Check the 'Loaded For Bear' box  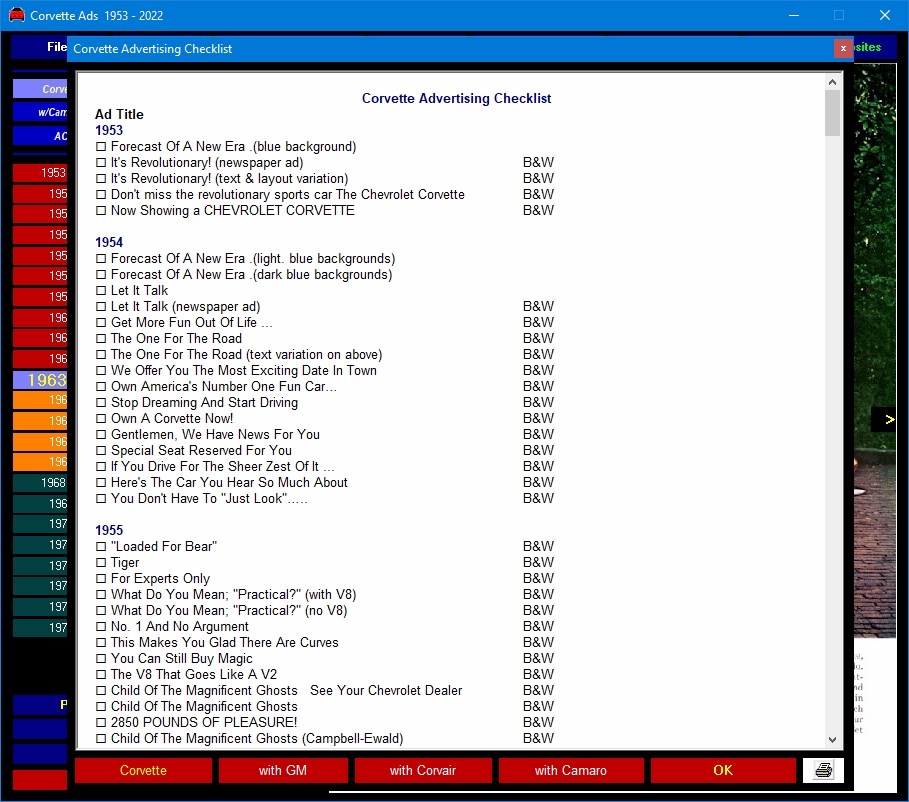coord(101,547)
